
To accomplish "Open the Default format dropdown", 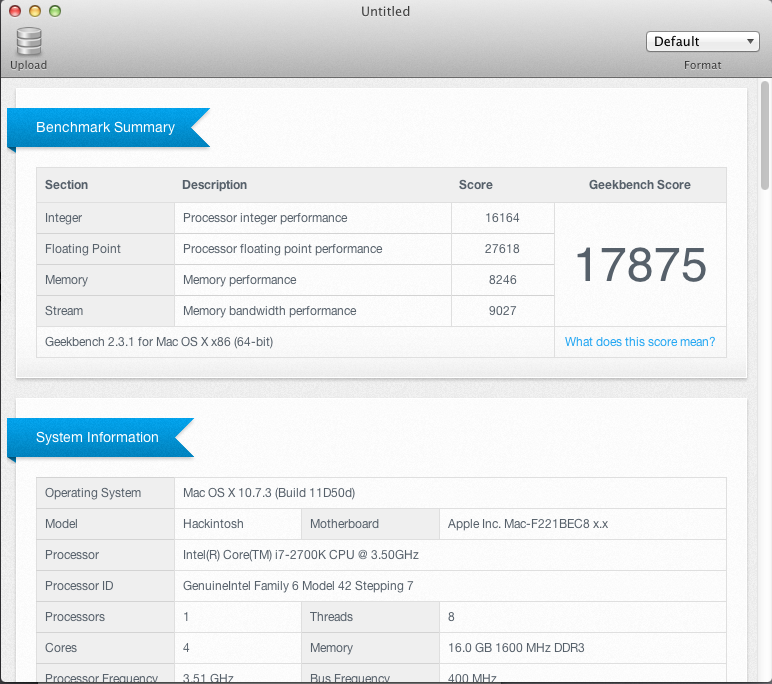I will tap(703, 41).
